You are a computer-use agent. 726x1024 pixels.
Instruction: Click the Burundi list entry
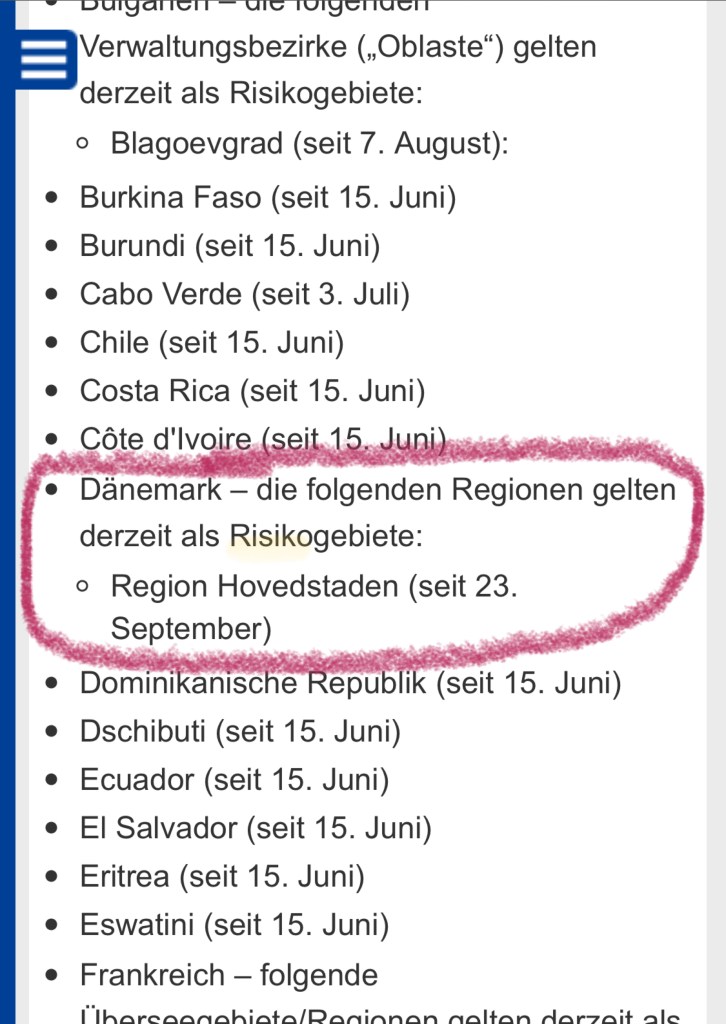230,246
